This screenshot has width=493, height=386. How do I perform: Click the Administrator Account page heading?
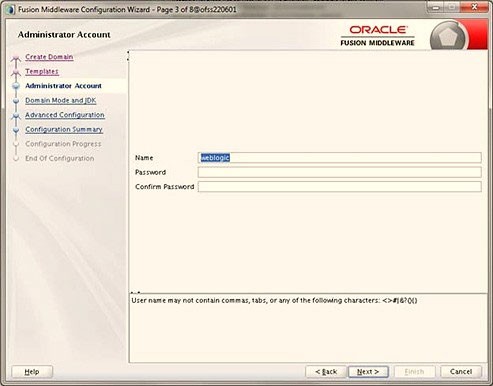click(64, 35)
